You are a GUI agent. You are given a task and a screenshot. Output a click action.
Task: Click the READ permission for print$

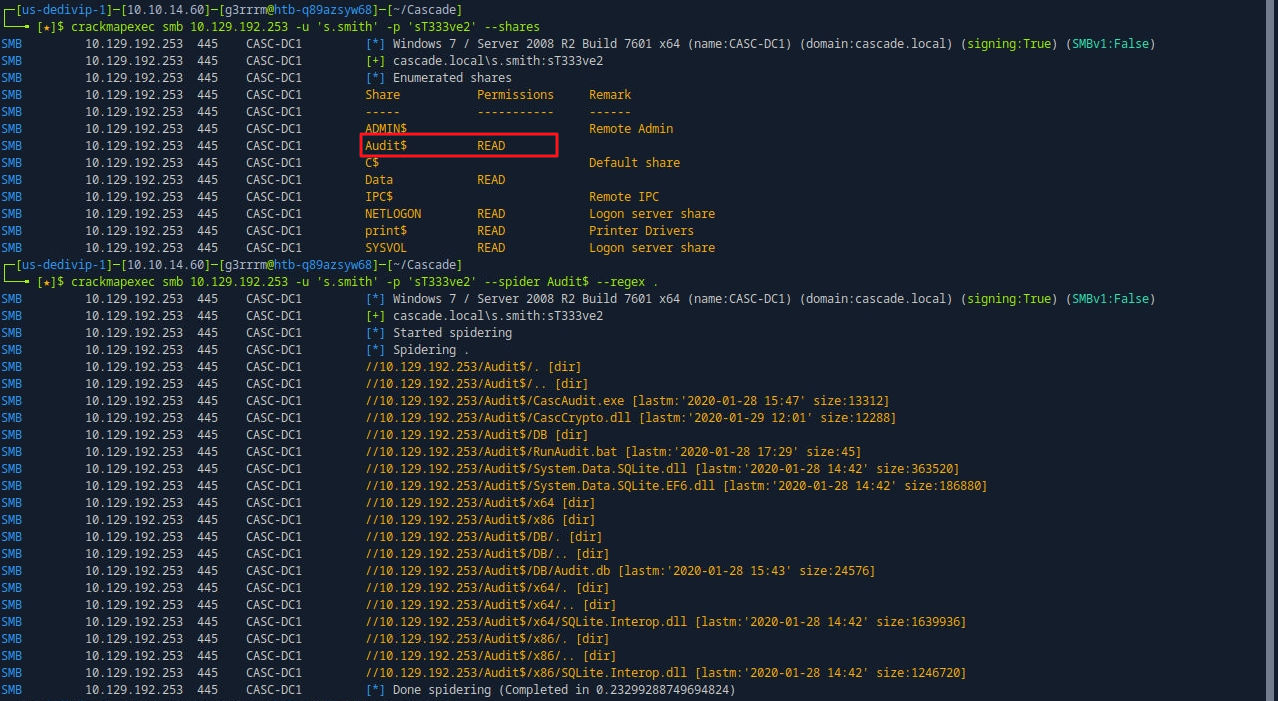click(x=491, y=231)
